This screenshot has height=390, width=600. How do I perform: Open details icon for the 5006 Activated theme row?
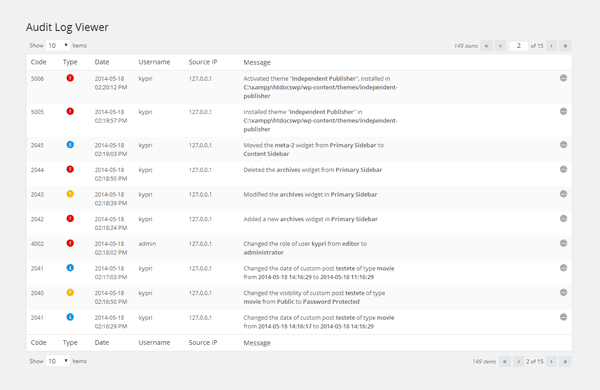[x=563, y=78]
